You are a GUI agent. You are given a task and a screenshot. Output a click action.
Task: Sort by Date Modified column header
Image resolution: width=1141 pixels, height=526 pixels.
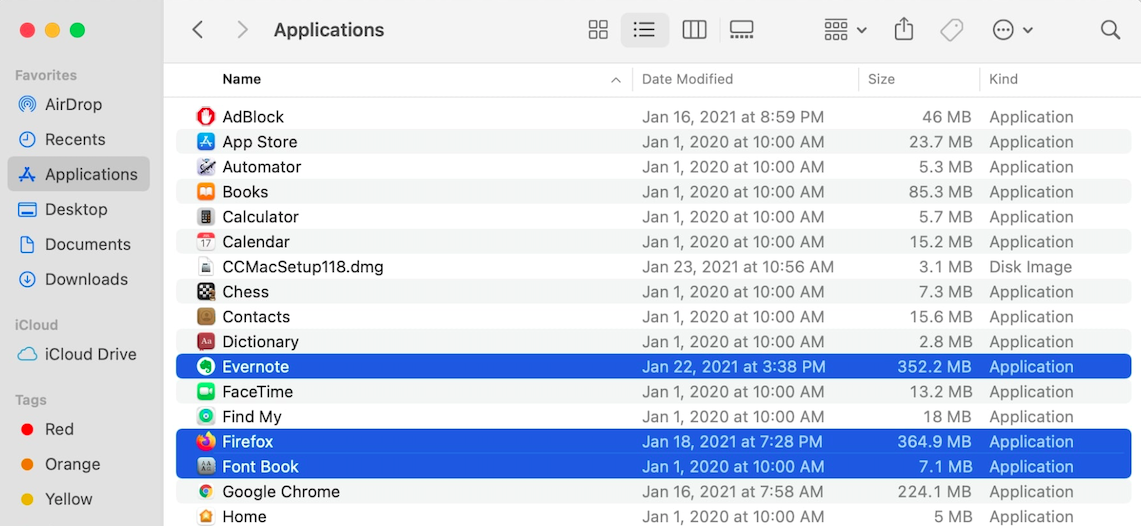(687, 79)
